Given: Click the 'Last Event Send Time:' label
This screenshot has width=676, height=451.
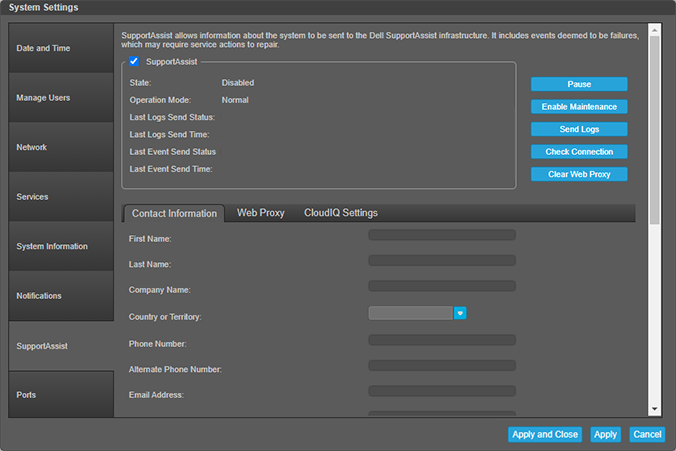Looking at the screenshot, I should [x=171, y=169].
